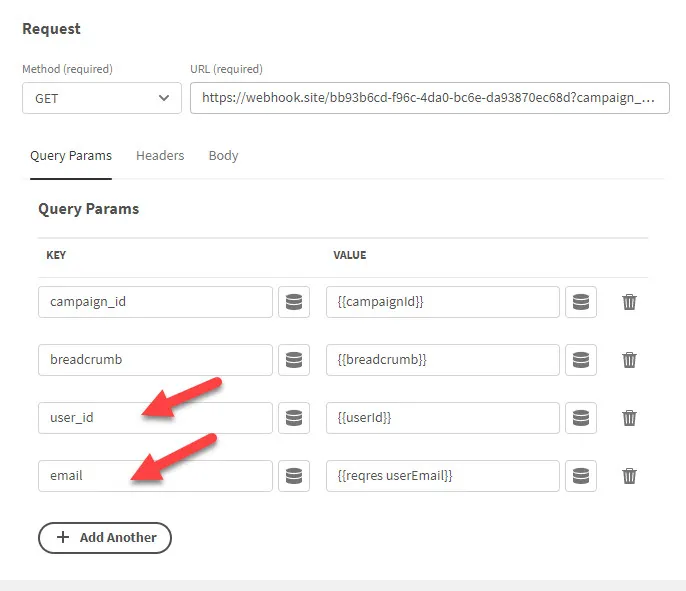Click the campaign_id key field
This screenshot has height=591, width=686.
[155, 302]
